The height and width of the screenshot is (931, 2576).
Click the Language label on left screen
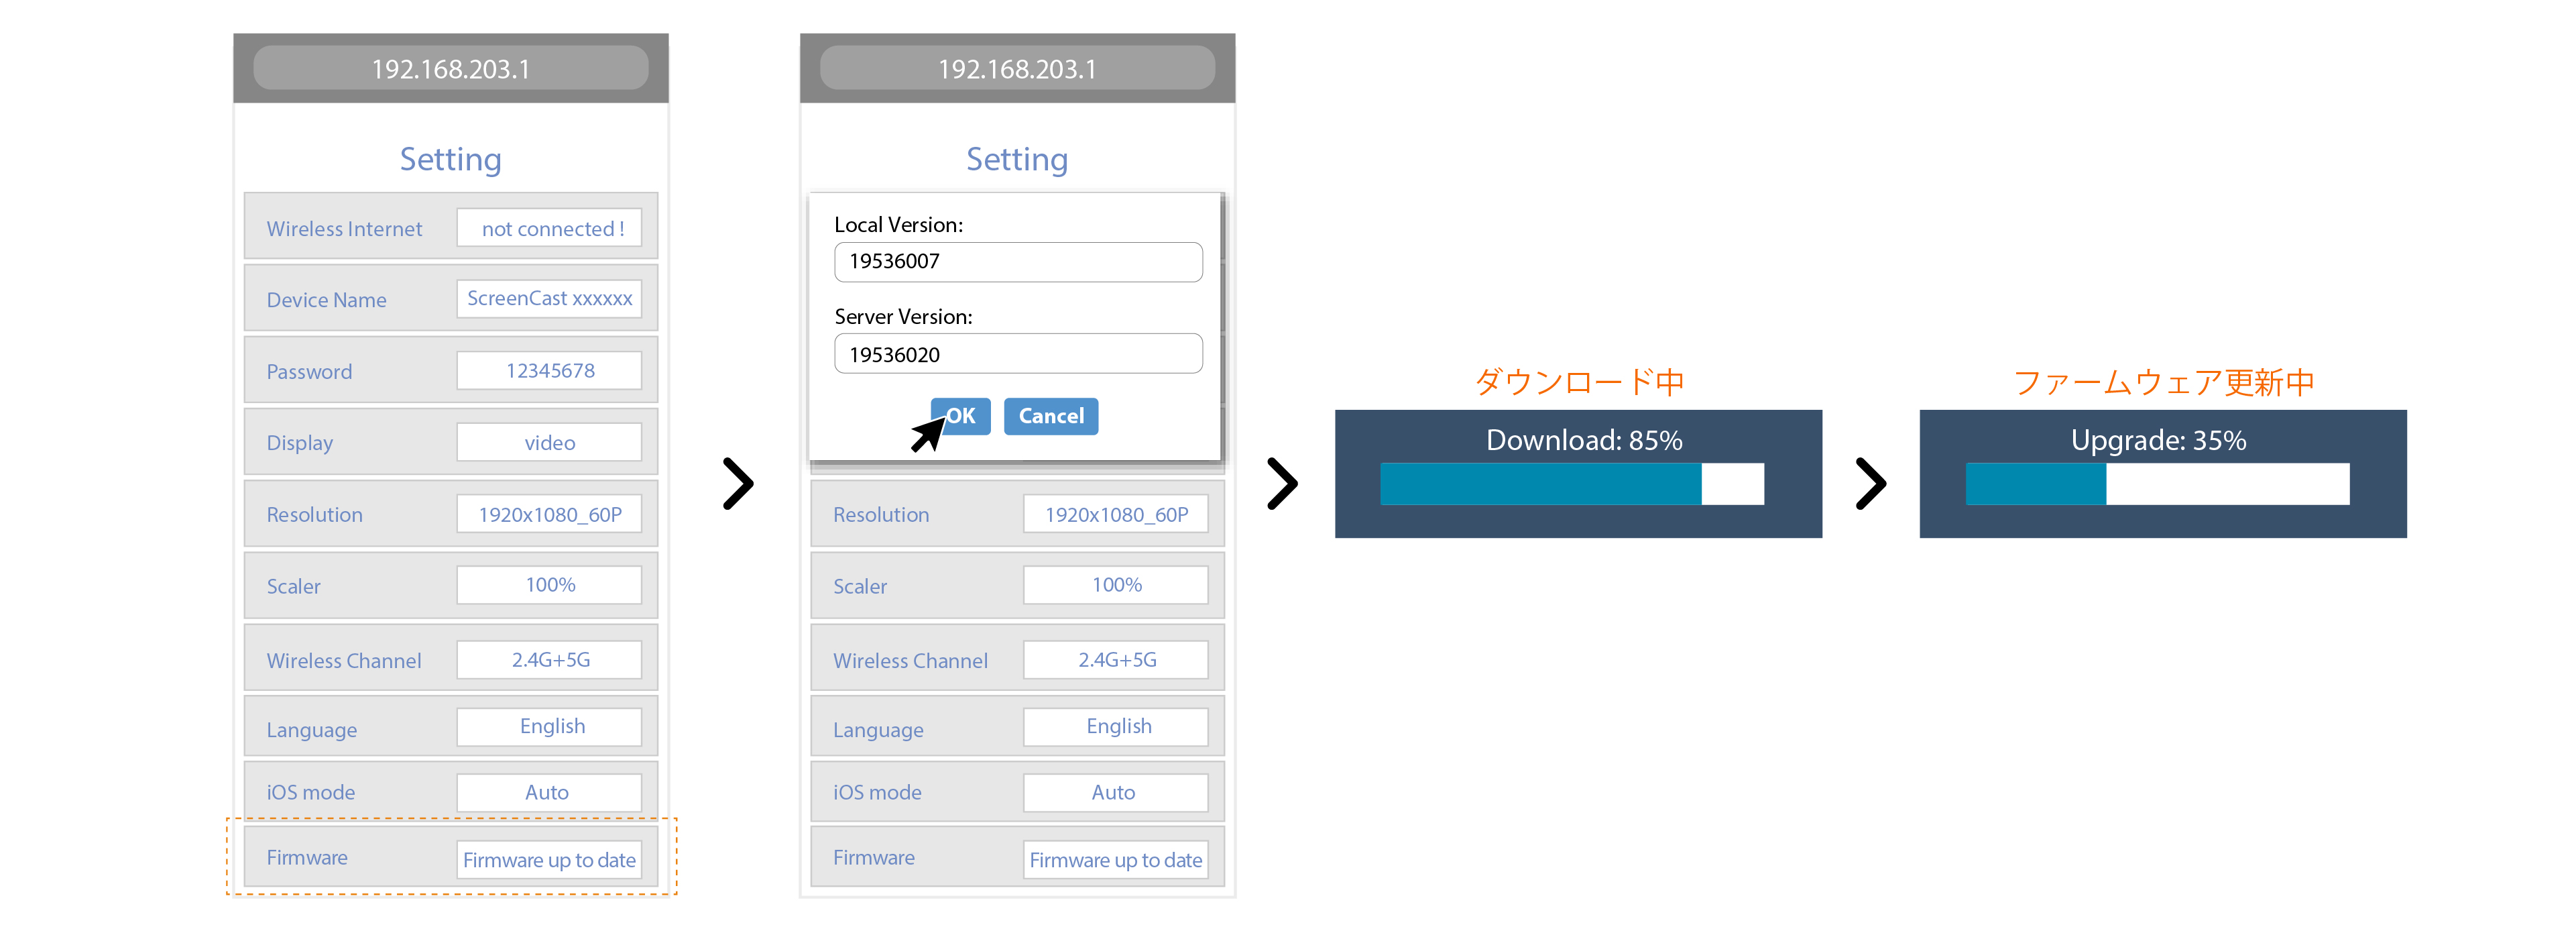(x=312, y=730)
